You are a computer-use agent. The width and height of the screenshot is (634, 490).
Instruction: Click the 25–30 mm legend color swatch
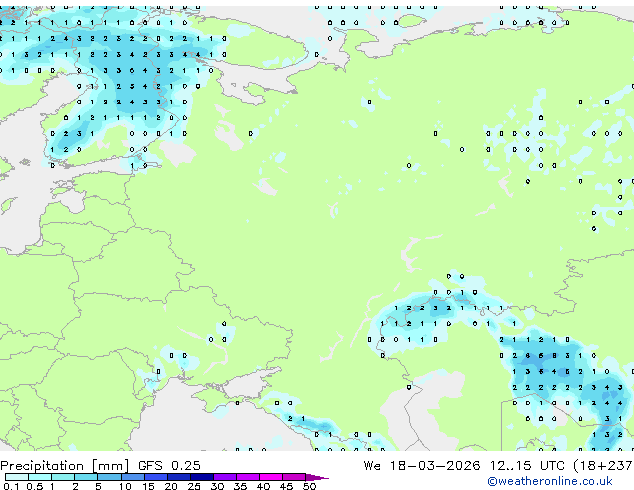202,477
